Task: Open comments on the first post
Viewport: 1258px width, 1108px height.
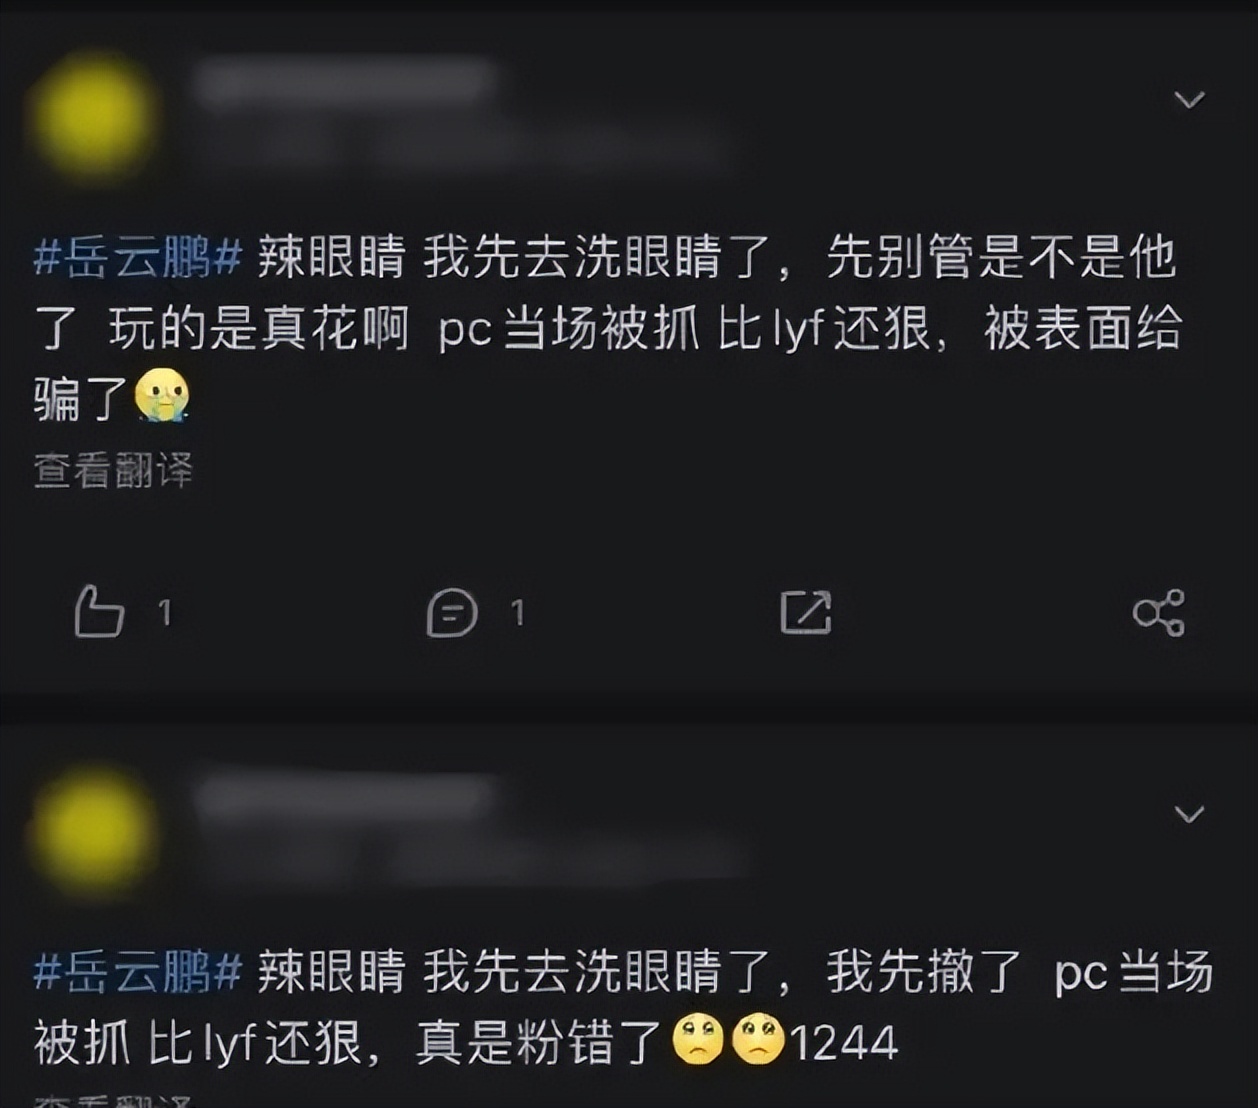Action: coord(452,612)
